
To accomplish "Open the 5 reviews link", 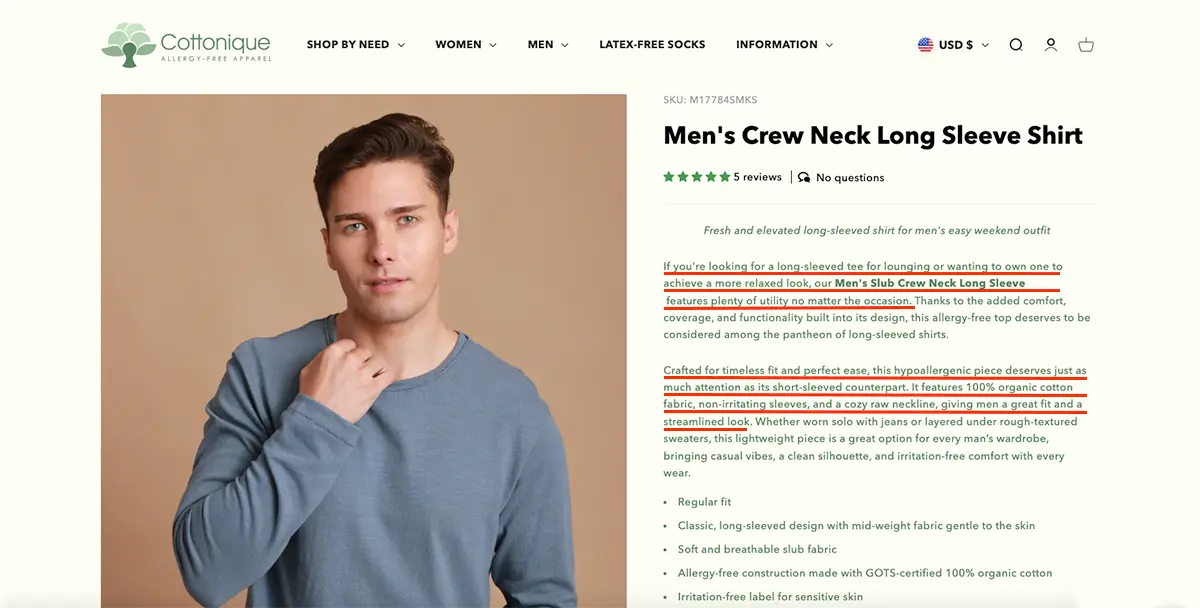I will (x=757, y=177).
